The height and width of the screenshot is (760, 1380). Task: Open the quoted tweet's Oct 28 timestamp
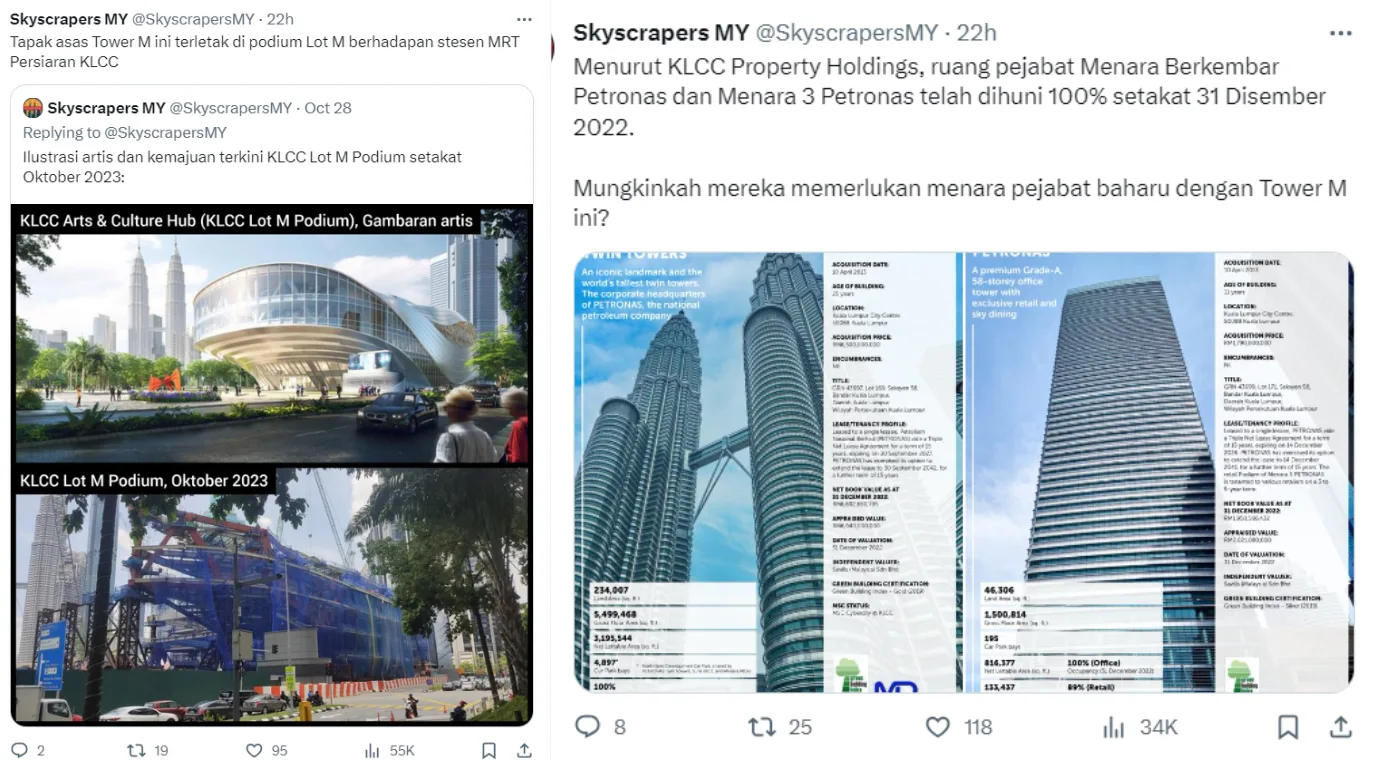328,108
